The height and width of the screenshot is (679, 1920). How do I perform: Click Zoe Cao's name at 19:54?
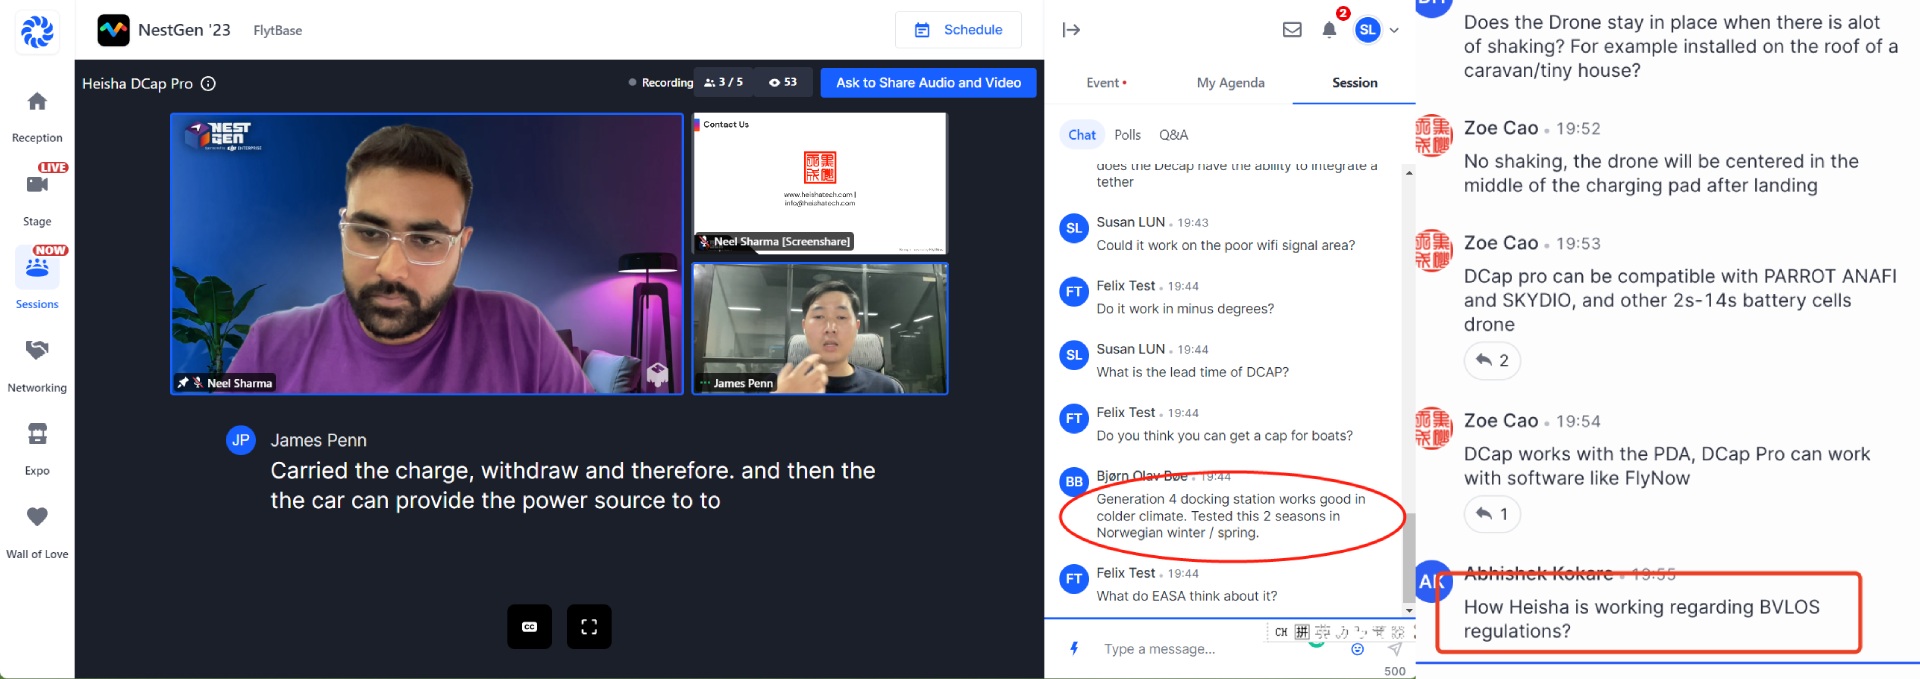(x=1501, y=421)
